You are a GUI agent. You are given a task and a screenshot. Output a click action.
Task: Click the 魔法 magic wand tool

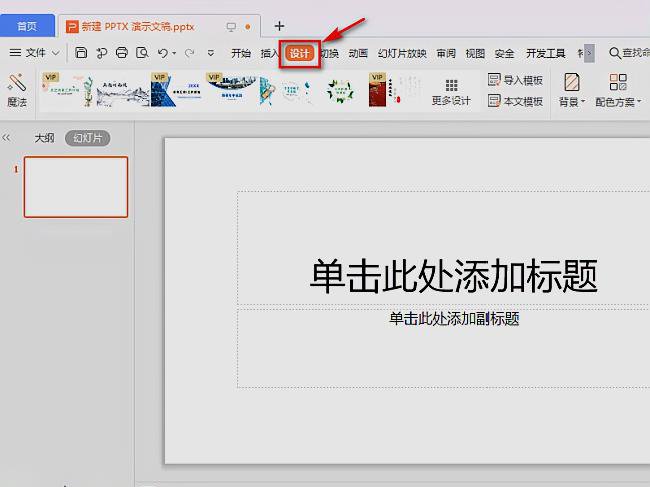click(x=17, y=91)
